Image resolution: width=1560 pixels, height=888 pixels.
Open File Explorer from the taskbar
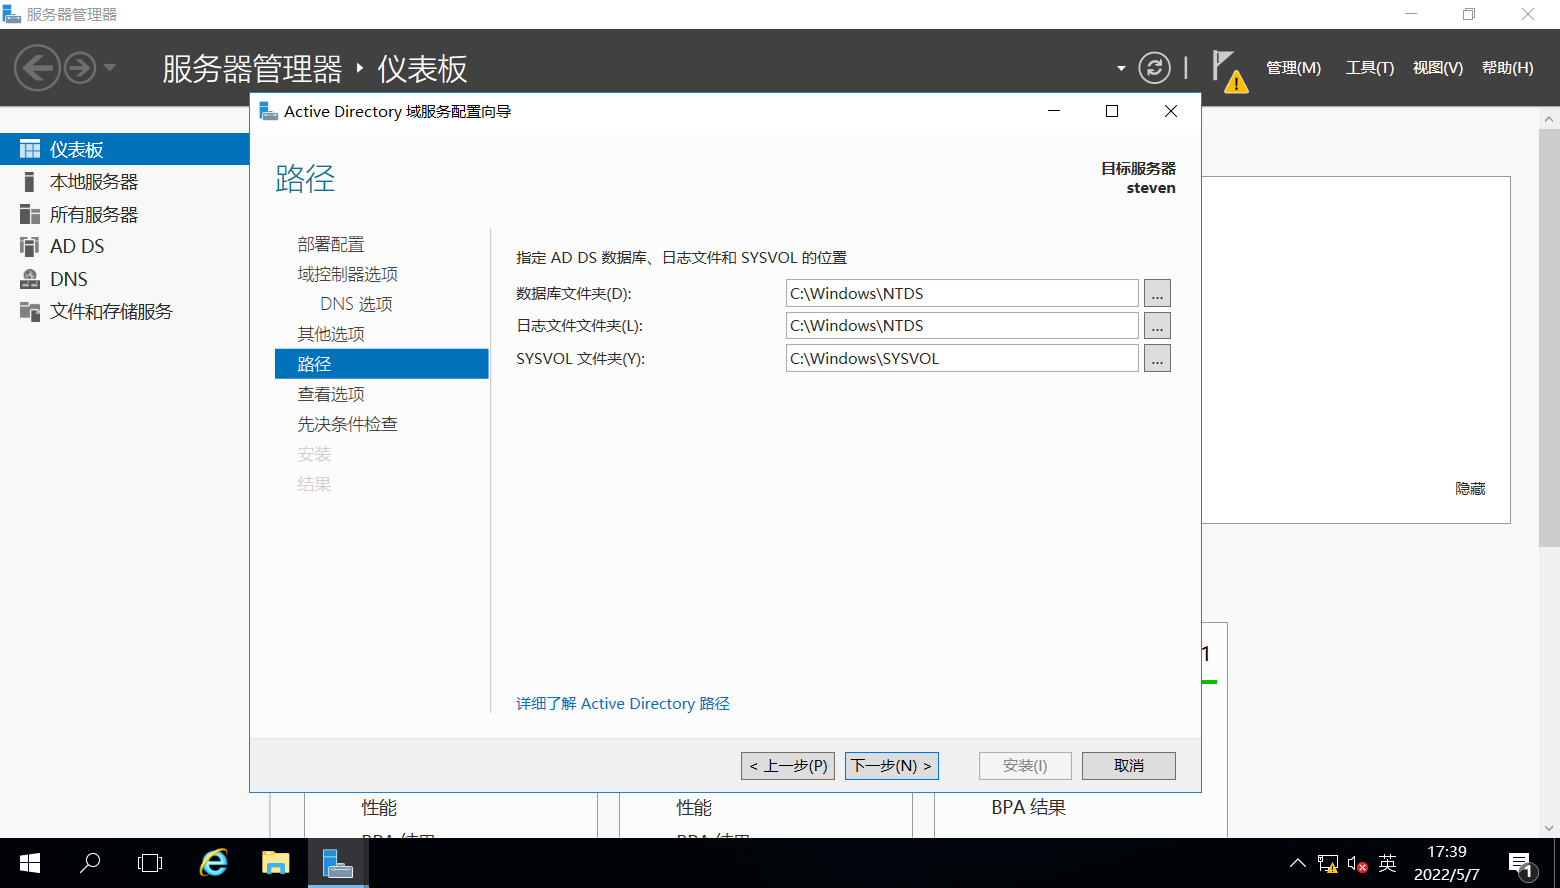[x=275, y=863]
